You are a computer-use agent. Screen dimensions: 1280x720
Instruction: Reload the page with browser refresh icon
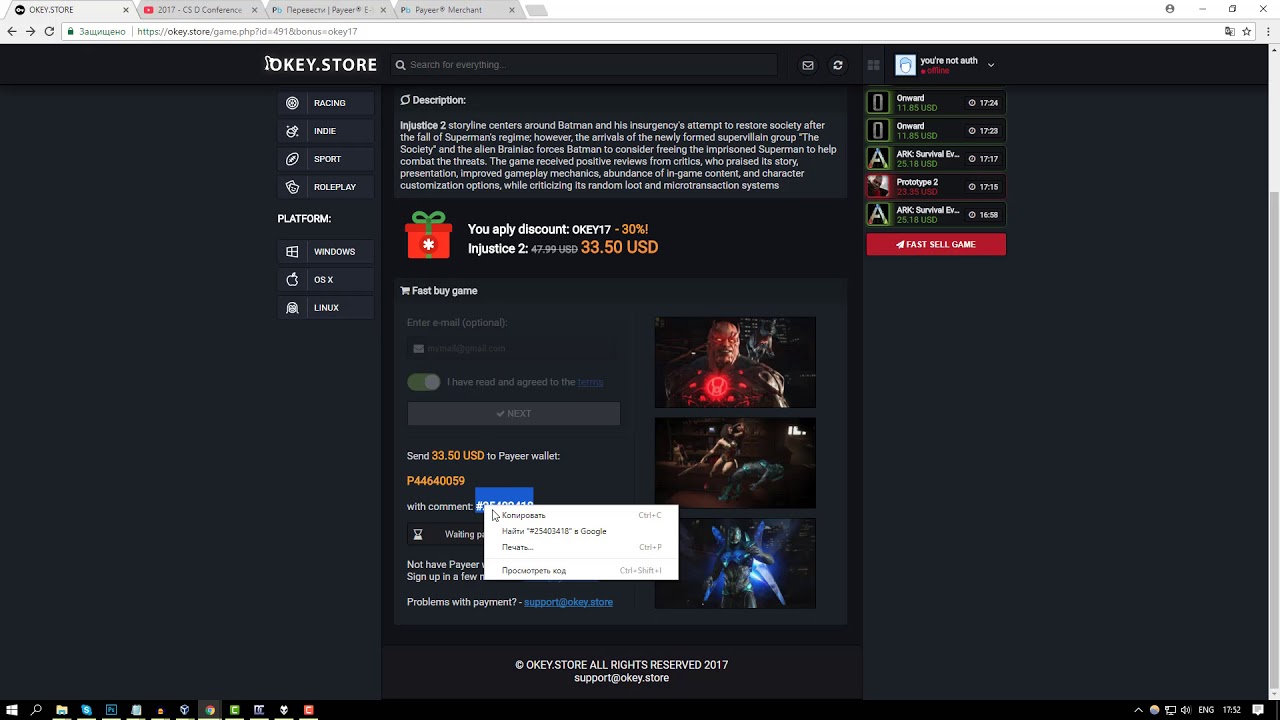pos(49,31)
